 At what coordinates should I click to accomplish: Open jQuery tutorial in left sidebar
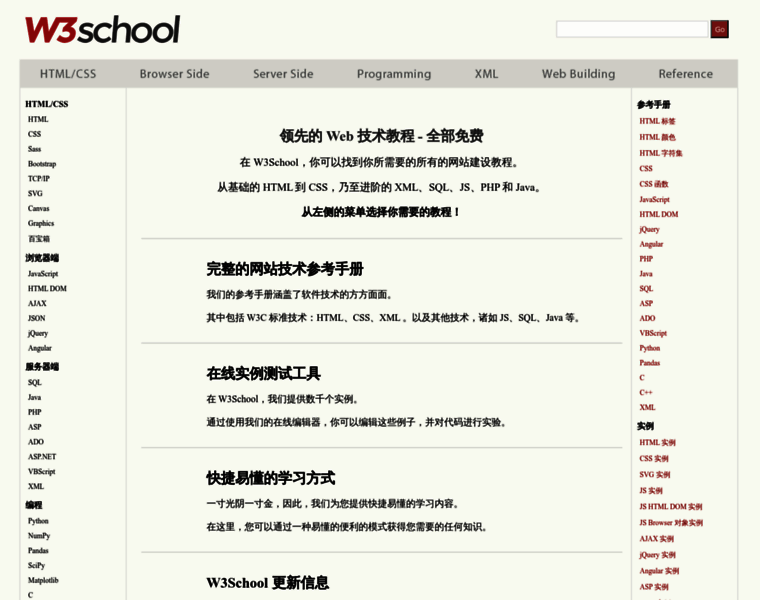38,333
